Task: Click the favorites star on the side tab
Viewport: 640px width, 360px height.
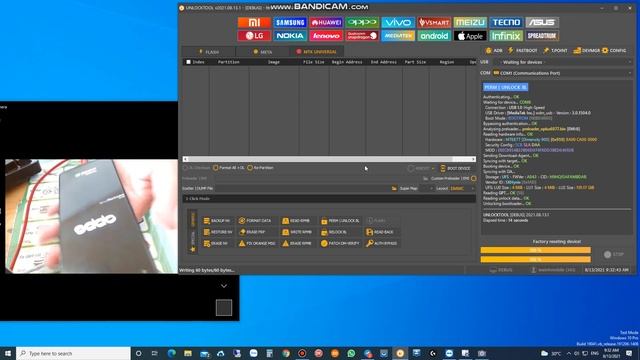Action: 193,249
